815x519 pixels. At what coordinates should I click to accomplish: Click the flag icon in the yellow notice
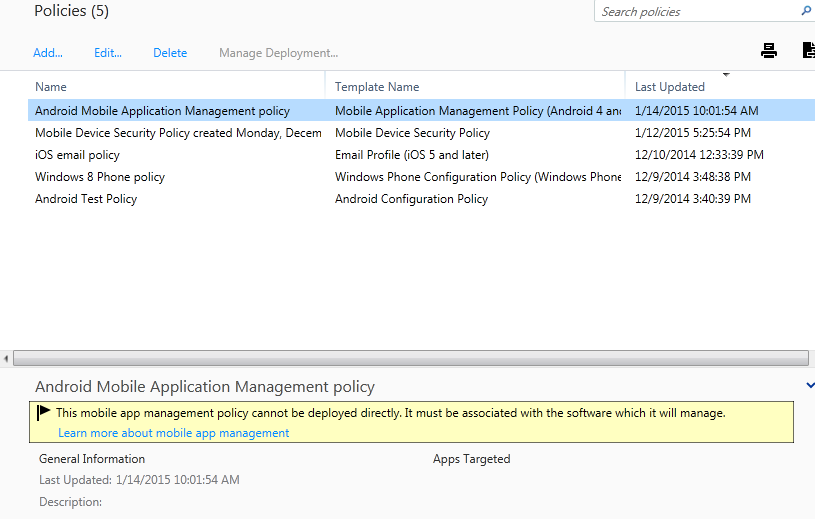tap(44, 413)
